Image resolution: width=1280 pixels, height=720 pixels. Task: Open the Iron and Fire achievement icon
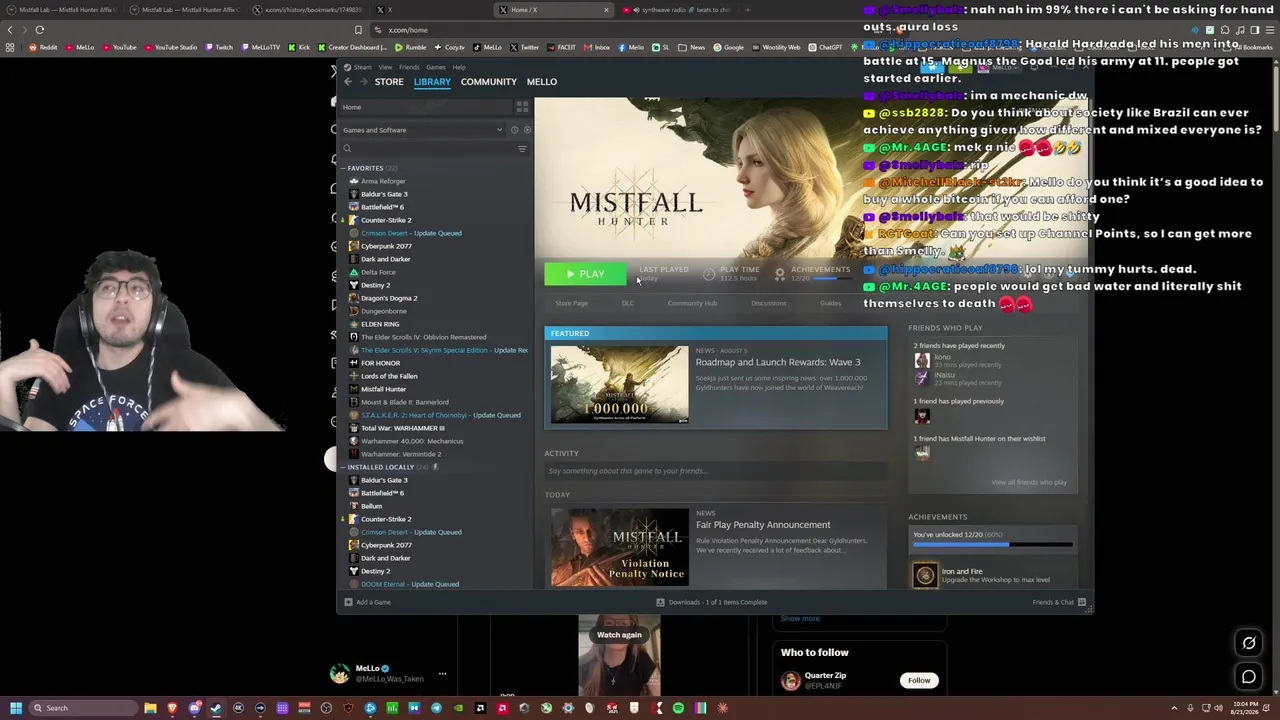coord(925,575)
